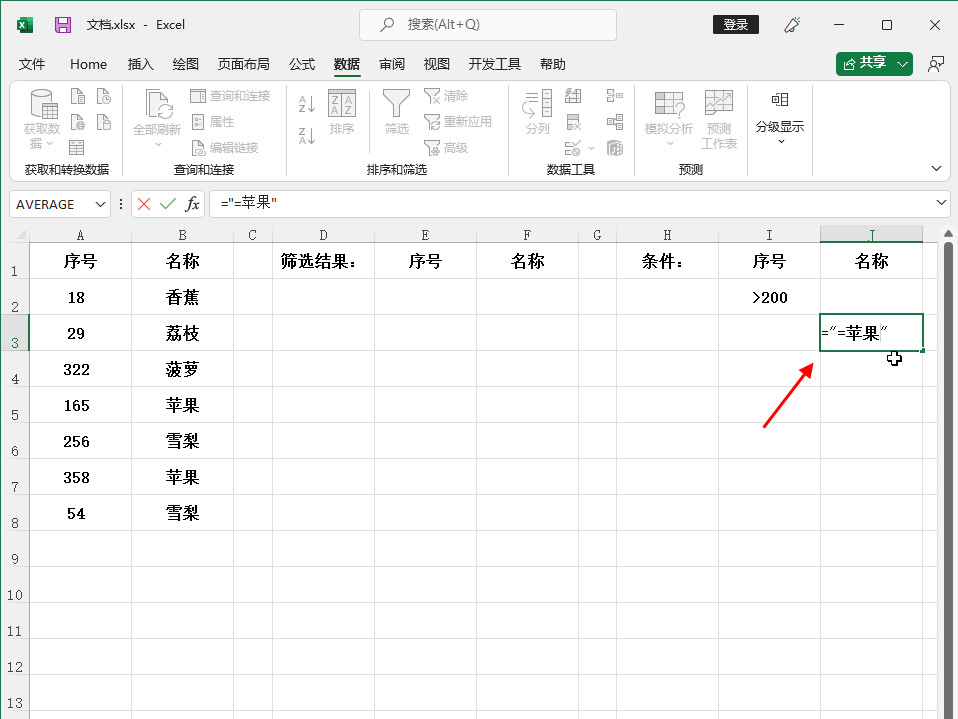
Task: Toggle the 筛选 funnel filter
Action: (397, 112)
